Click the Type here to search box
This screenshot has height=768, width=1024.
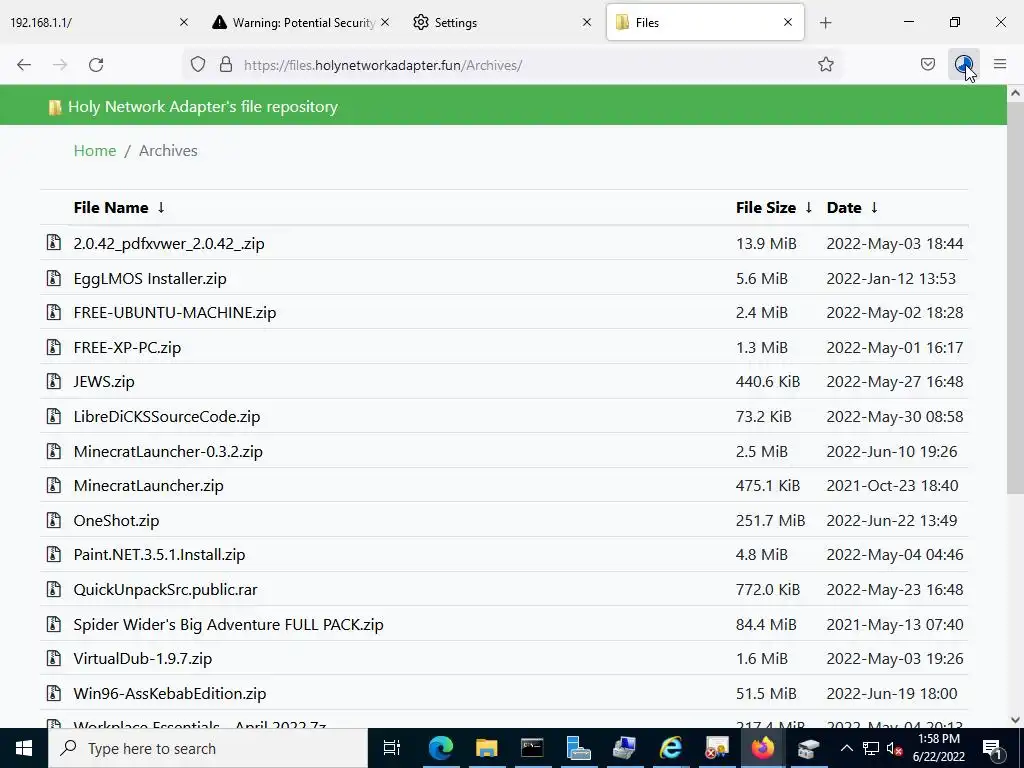click(x=208, y=748)
